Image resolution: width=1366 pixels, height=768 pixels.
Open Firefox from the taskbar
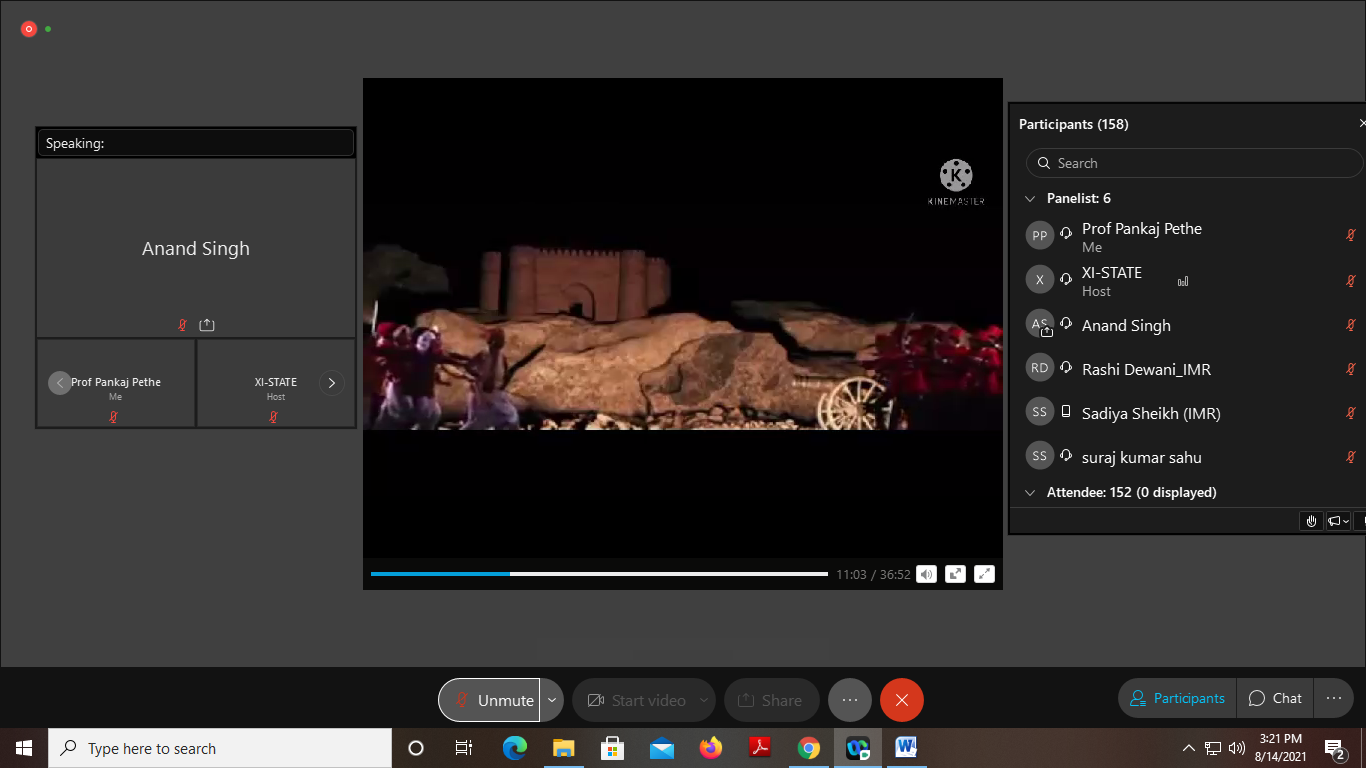[x=711, y=748]
